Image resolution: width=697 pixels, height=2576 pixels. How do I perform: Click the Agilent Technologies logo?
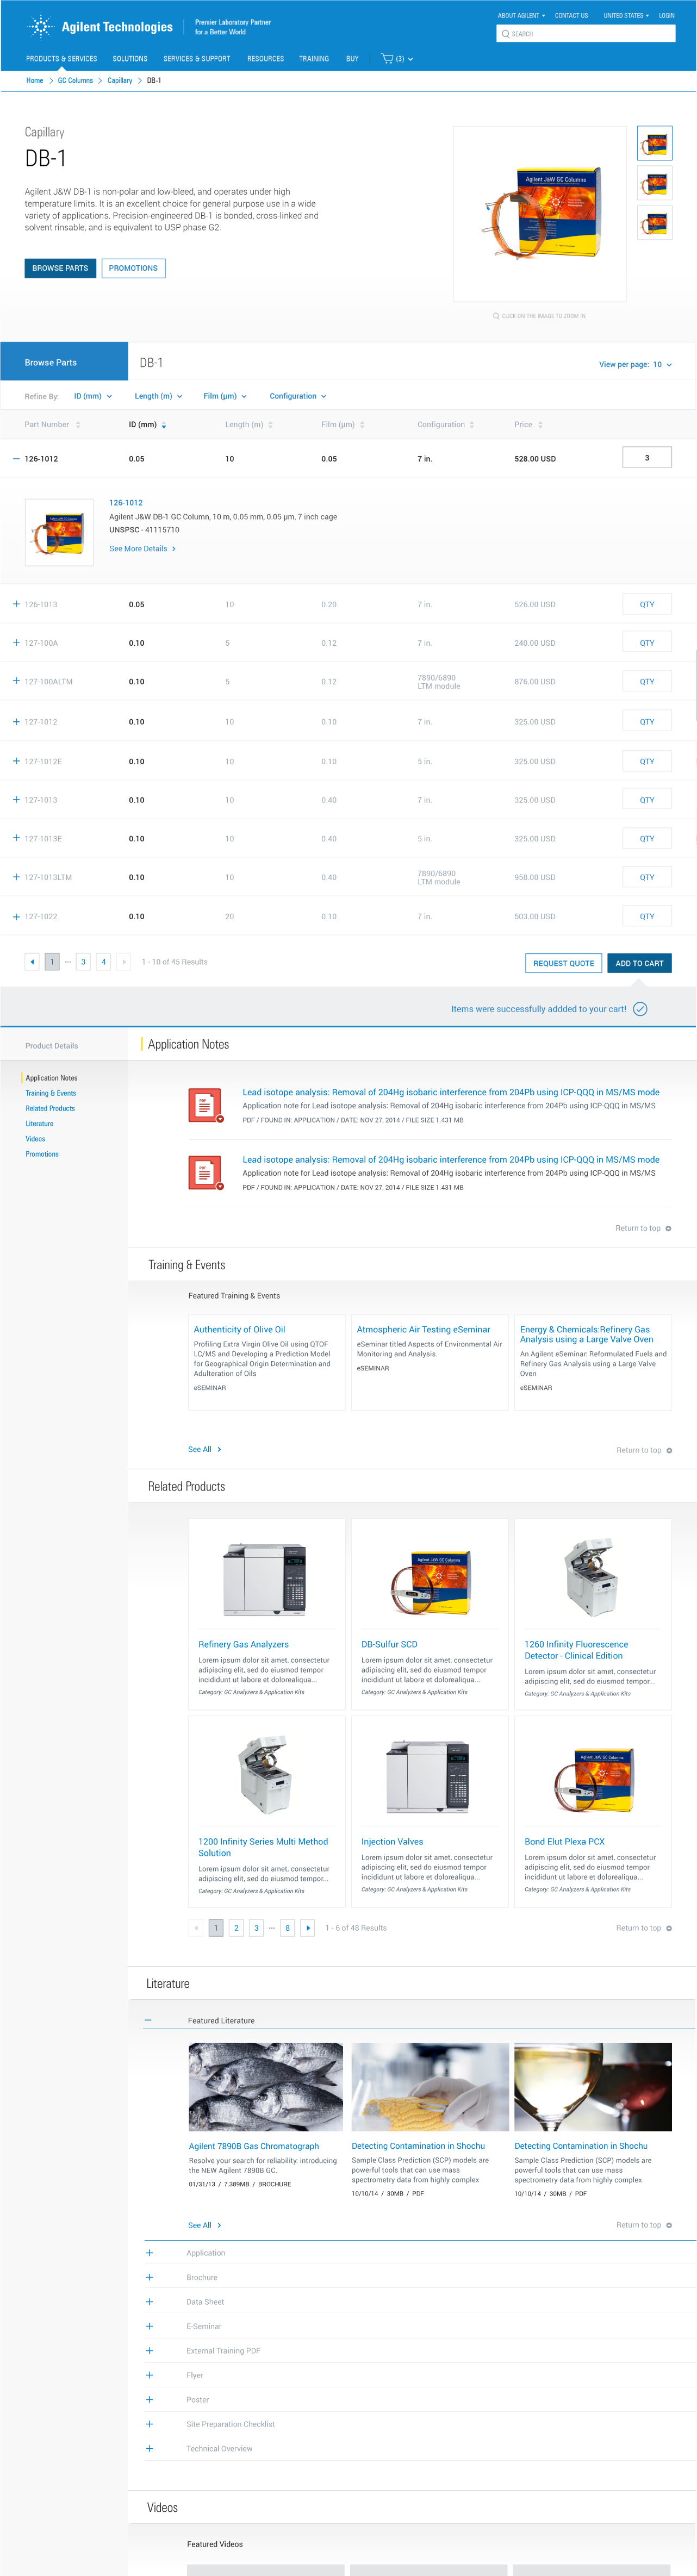(99, 26)
